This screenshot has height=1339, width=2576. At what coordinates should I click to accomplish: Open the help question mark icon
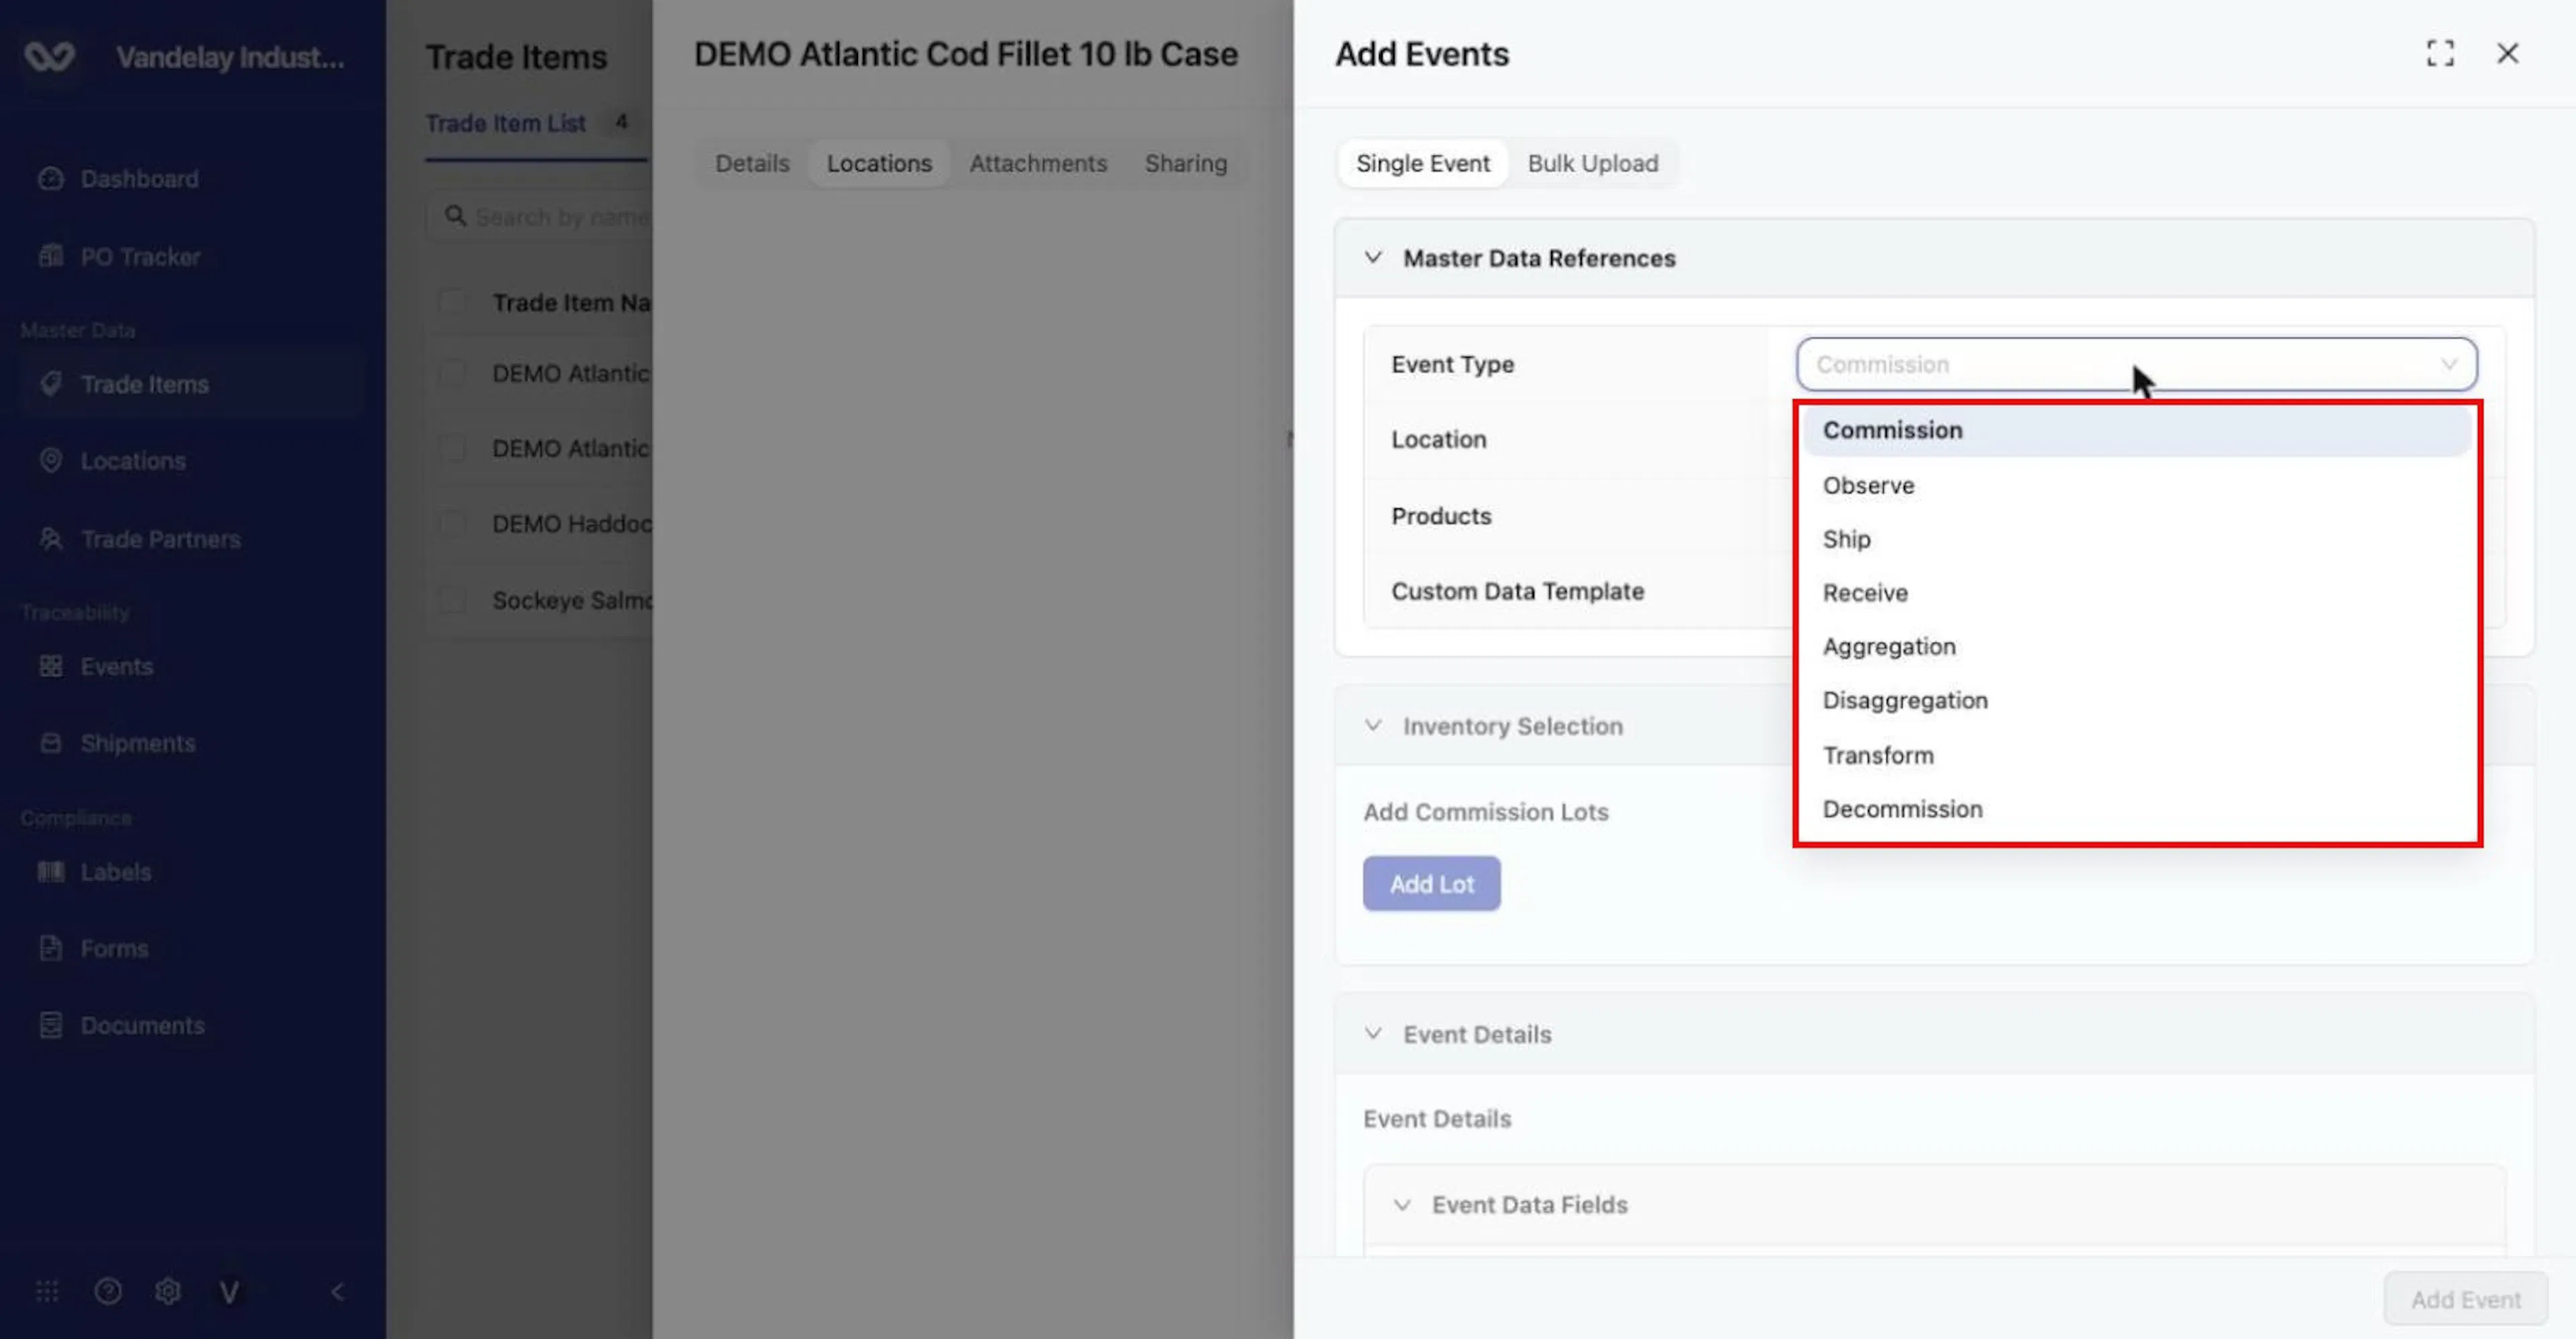pyautogui.click(x=108, y=1292)
